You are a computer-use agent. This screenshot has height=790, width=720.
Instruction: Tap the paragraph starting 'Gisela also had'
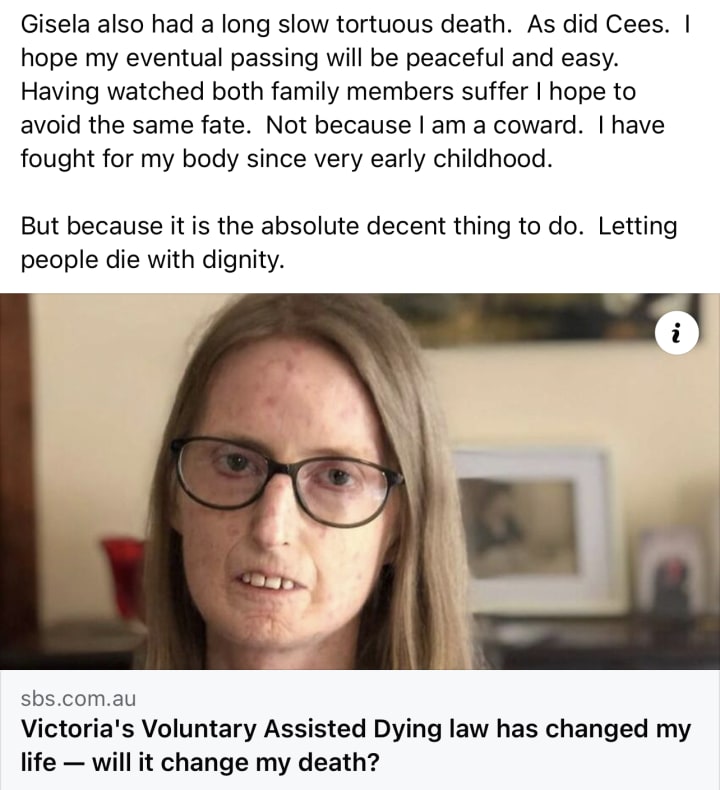click(x=355, y=91)
